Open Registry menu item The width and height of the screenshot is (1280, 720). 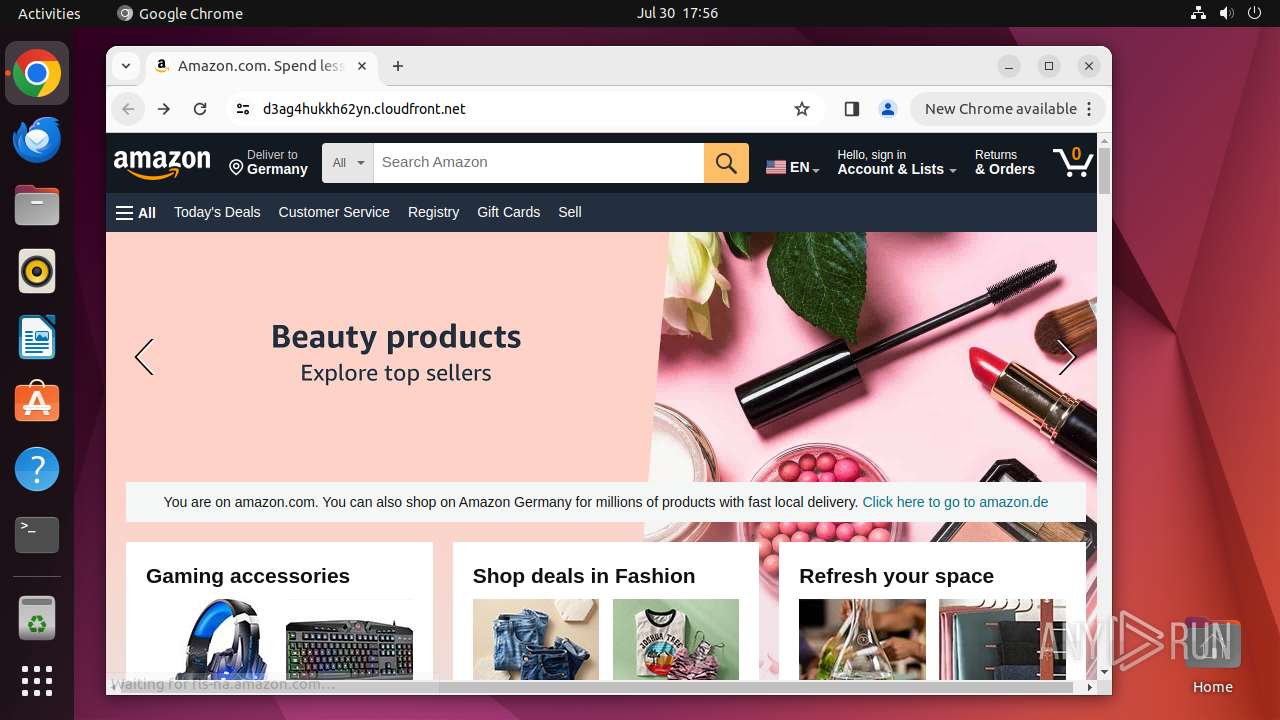point(433,212)
